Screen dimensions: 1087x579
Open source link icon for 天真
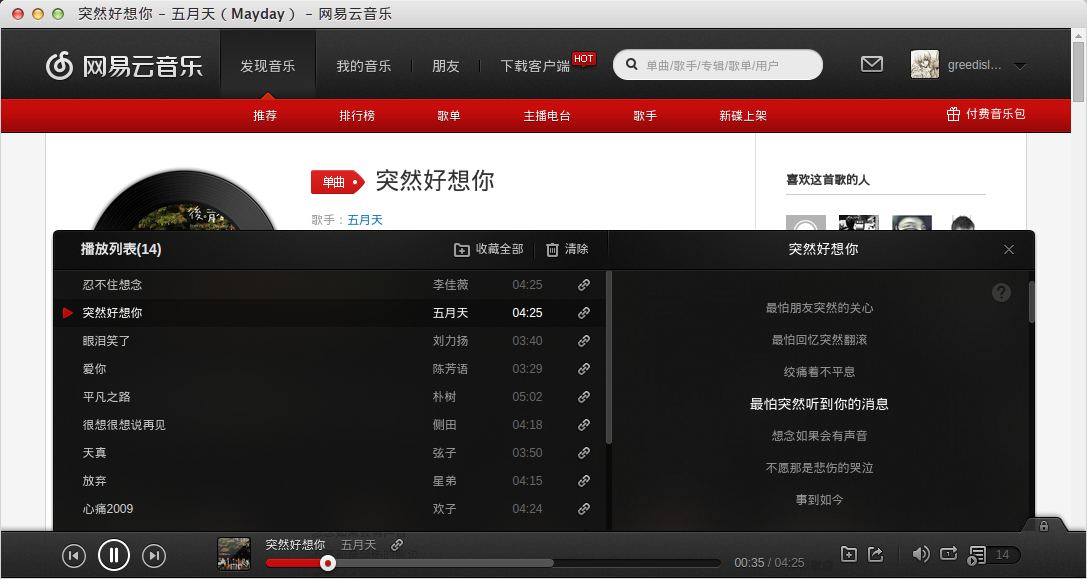584,453
